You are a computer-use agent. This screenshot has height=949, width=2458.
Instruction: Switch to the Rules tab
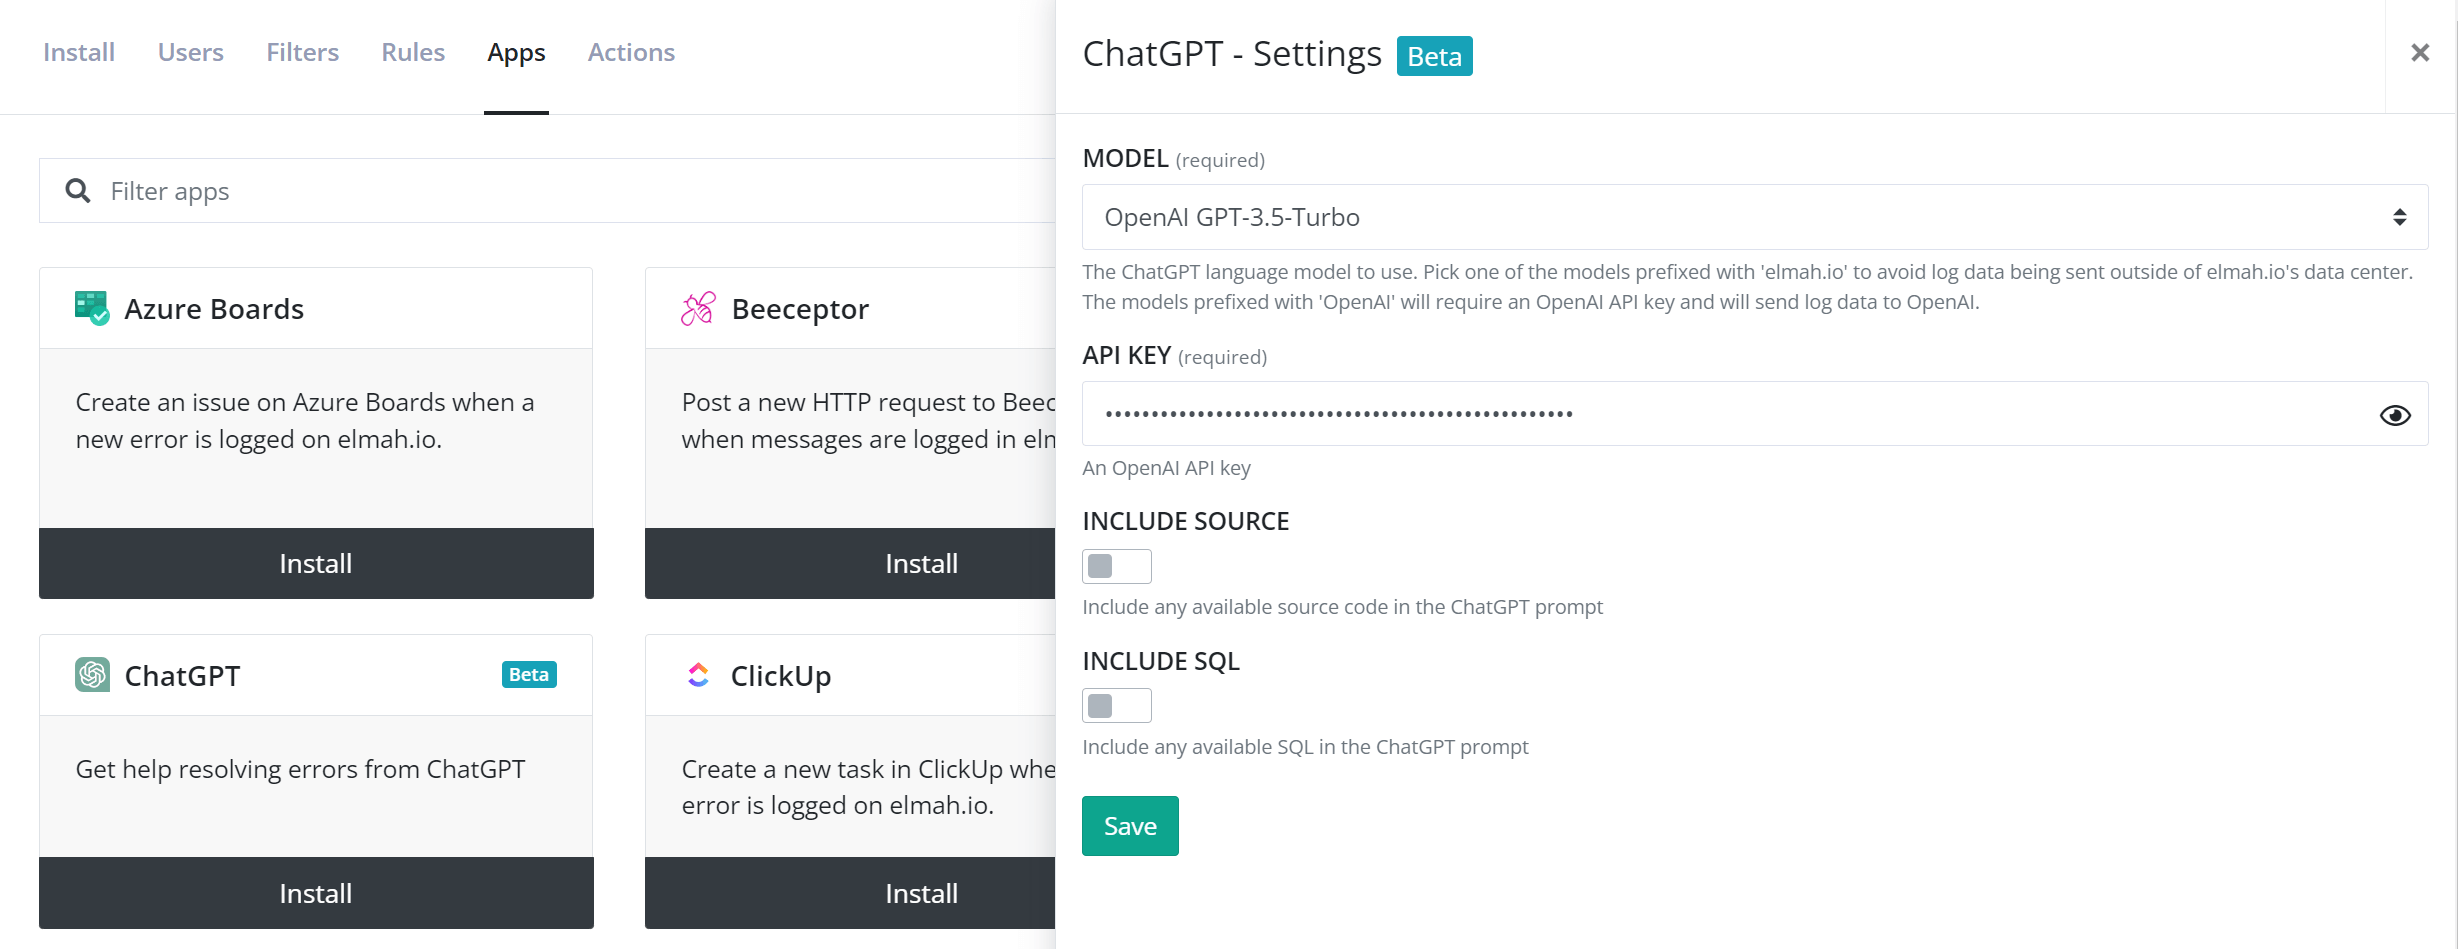[412, 52]
